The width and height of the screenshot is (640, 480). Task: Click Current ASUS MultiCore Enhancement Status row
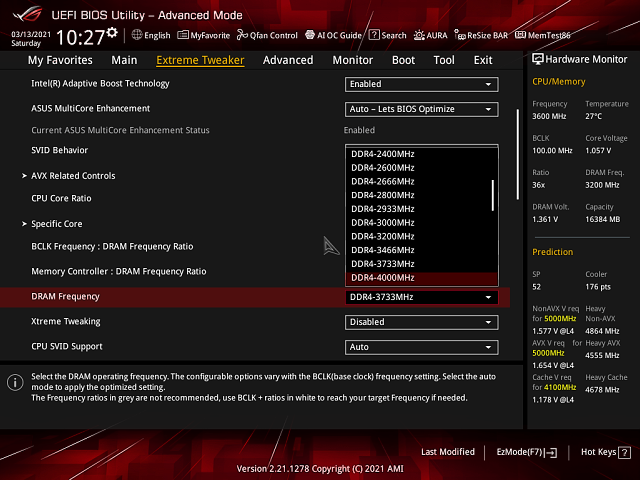[120, 130]
